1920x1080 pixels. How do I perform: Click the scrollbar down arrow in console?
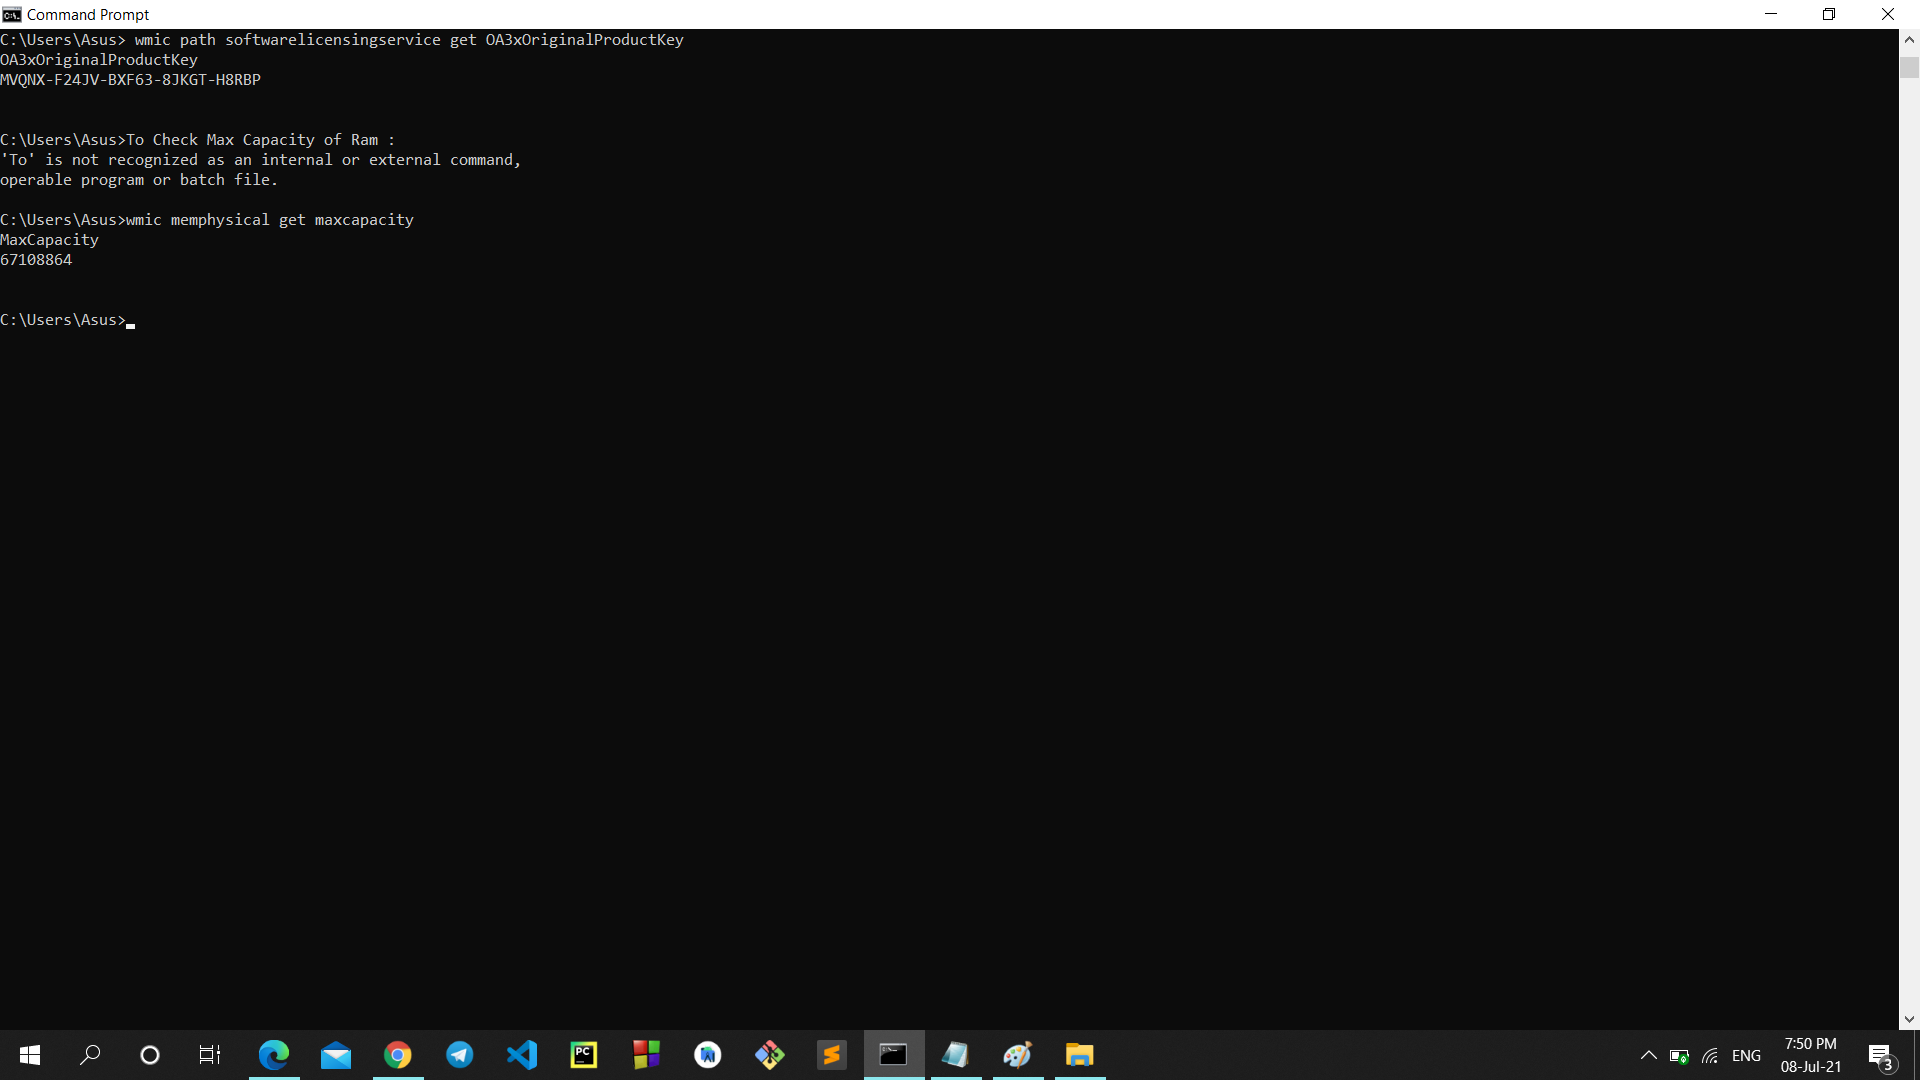[x=1909, y=1019]
